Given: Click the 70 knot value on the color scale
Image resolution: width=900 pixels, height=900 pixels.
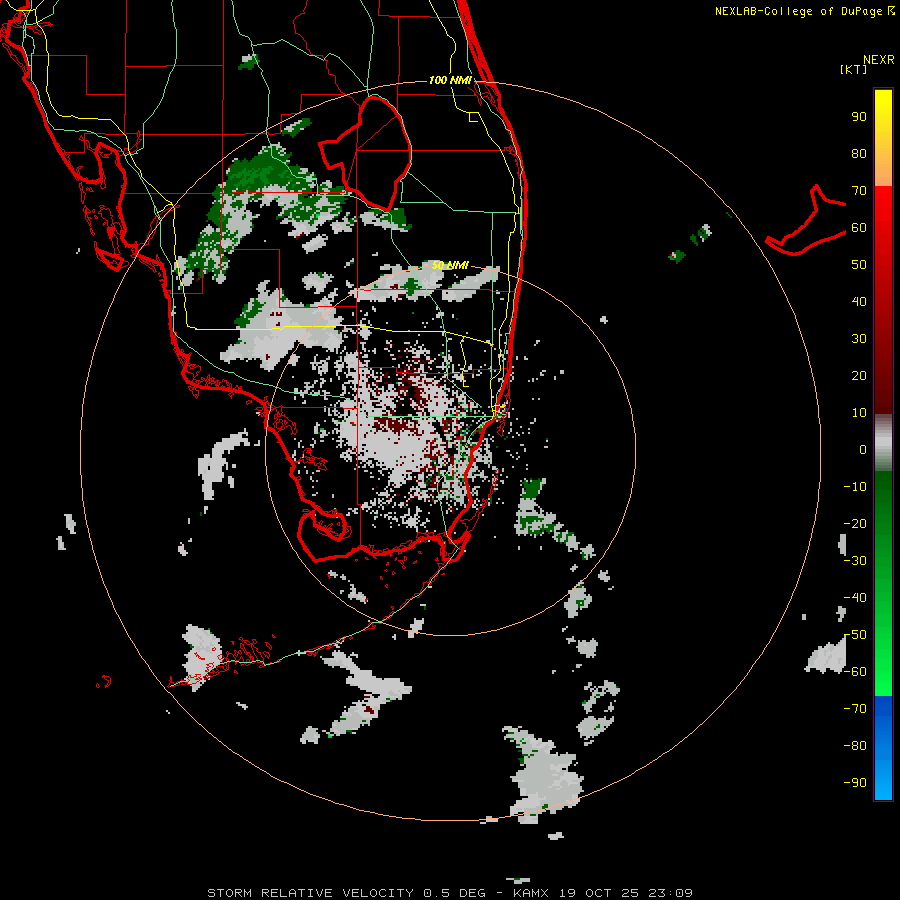Looking at the screenshot, I should [859, 191].
